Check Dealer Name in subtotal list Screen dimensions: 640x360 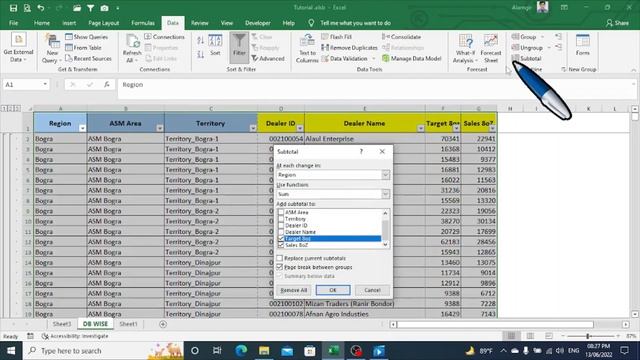[281, 232]
